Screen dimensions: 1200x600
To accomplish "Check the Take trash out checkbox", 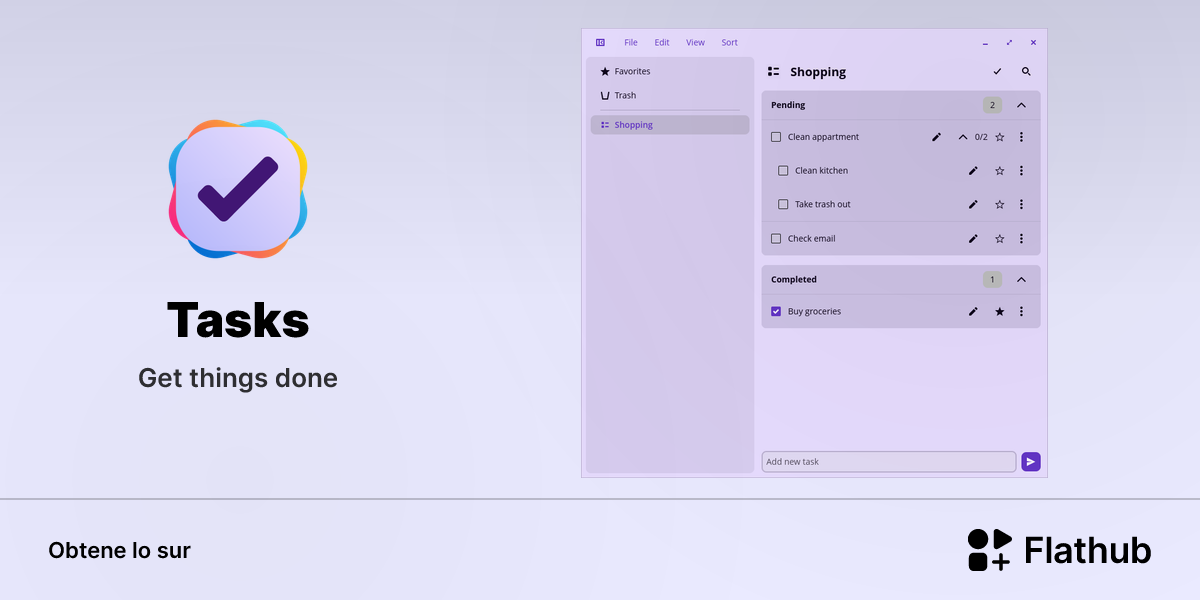I will (x=783, y=204).
